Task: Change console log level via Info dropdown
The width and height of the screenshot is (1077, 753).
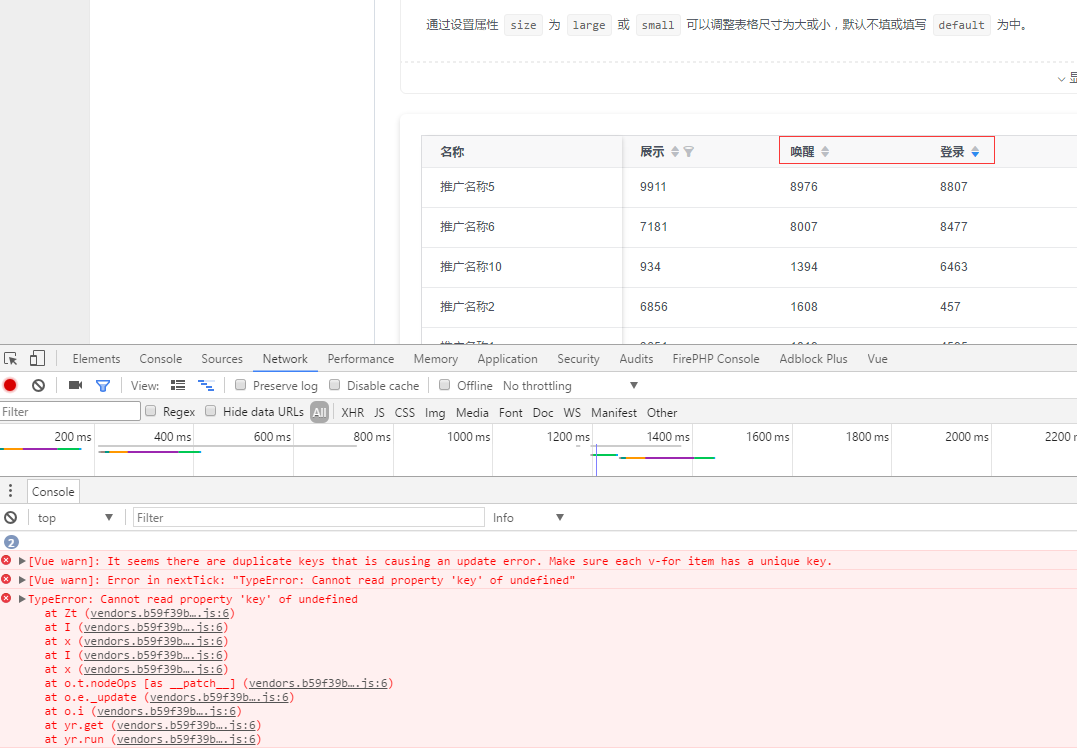Action: 527,517
